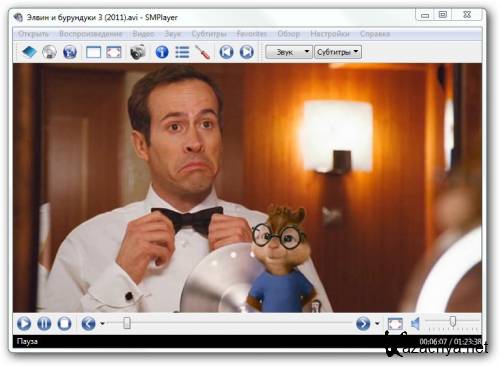
Task: Switch to compact mode window icon
Action: (x=93, y=52)
